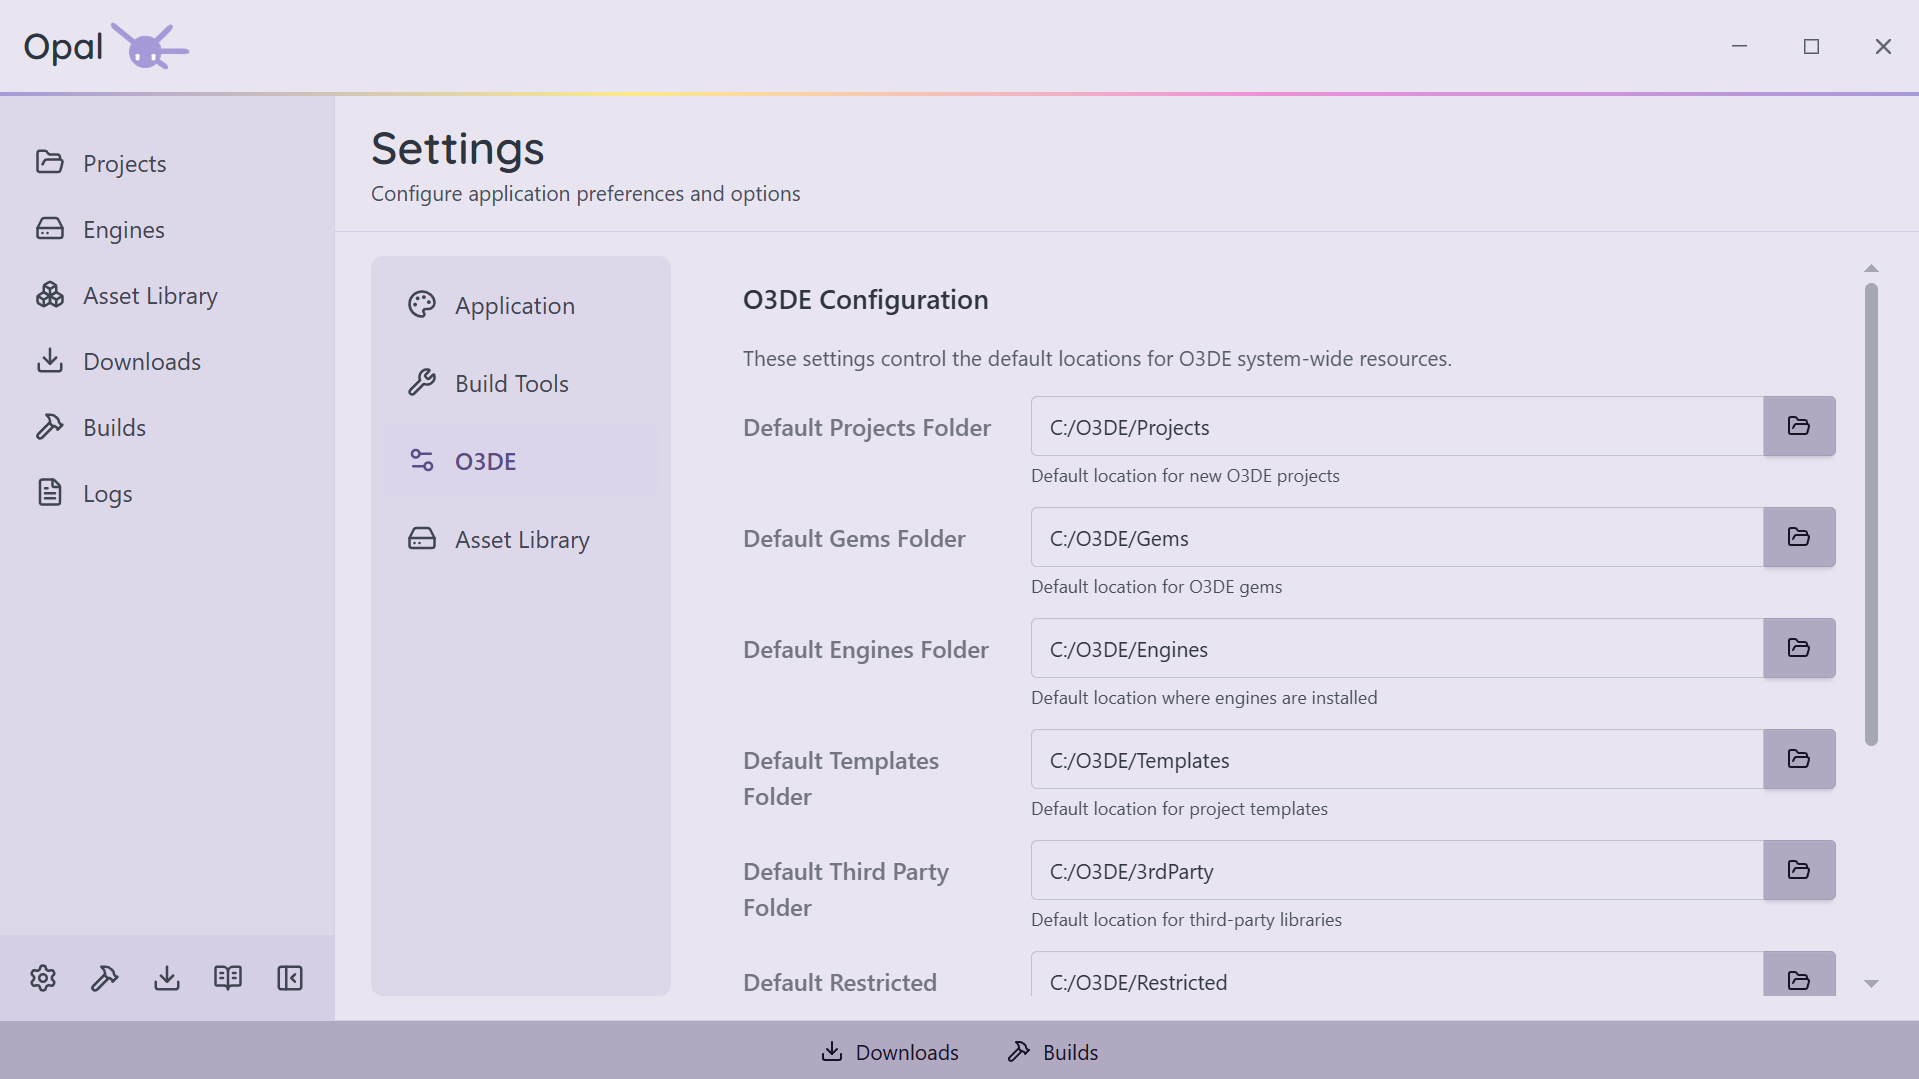The height and width of the screenshot is (1079, 1919).
Task: Click the download icon at sidebar bottom
Action: (167, 978)
